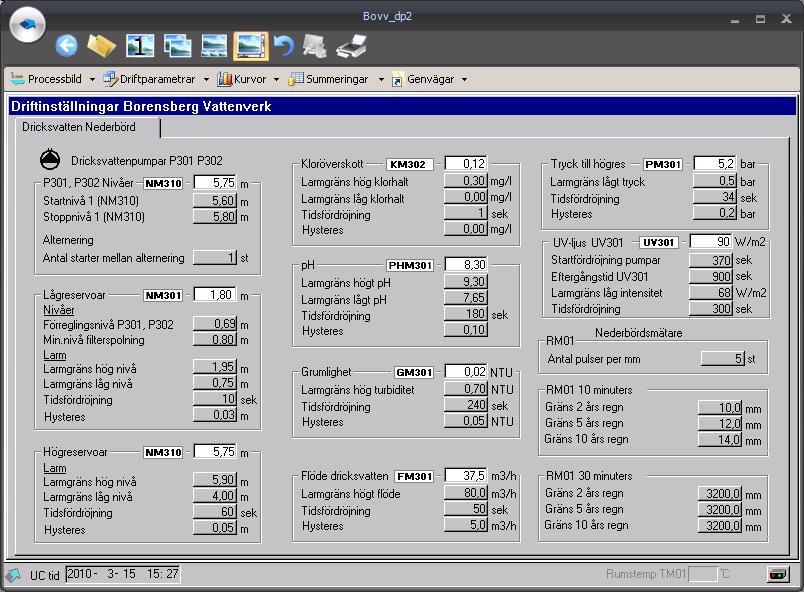Click the pump symbol beside Dricksvattenpumpar P301 P302

pyautogui.click(x=50, y=159)
